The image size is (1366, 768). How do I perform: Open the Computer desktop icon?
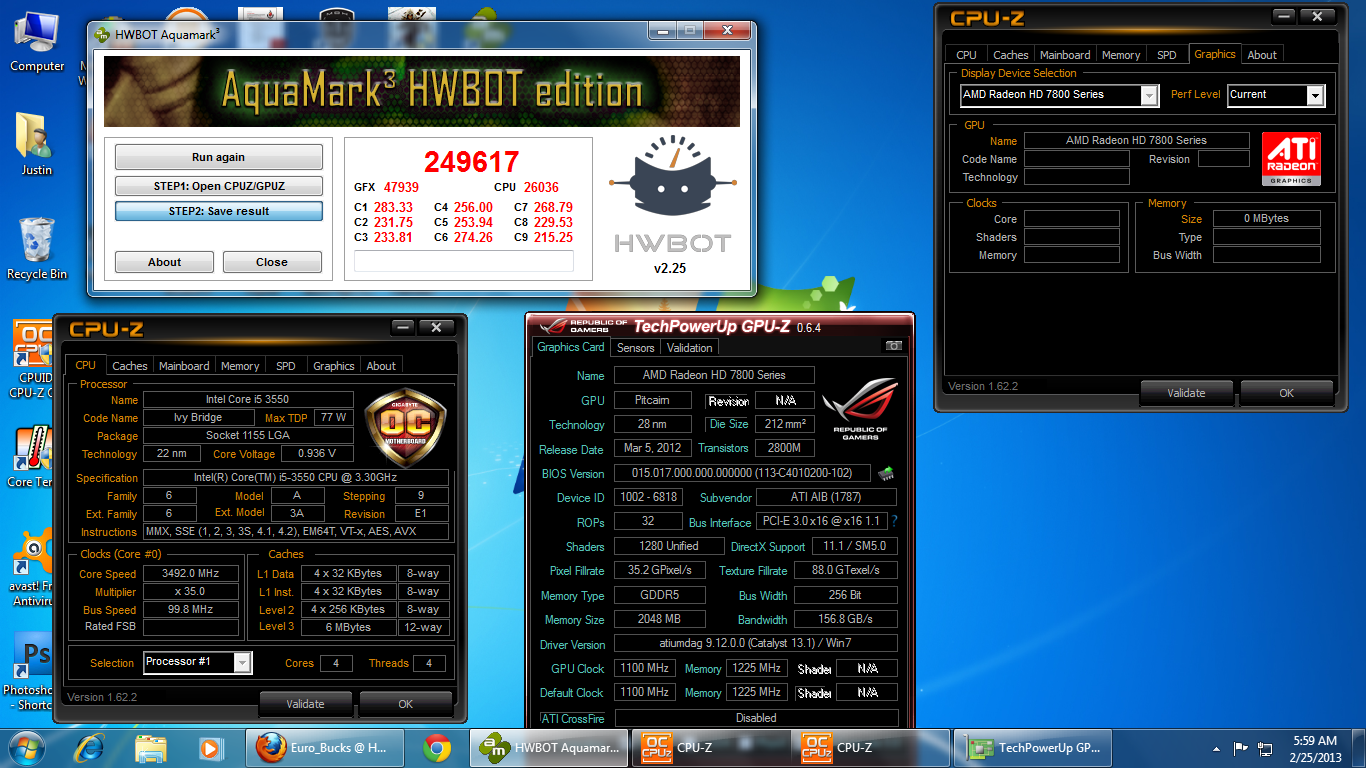click(37, 41)
